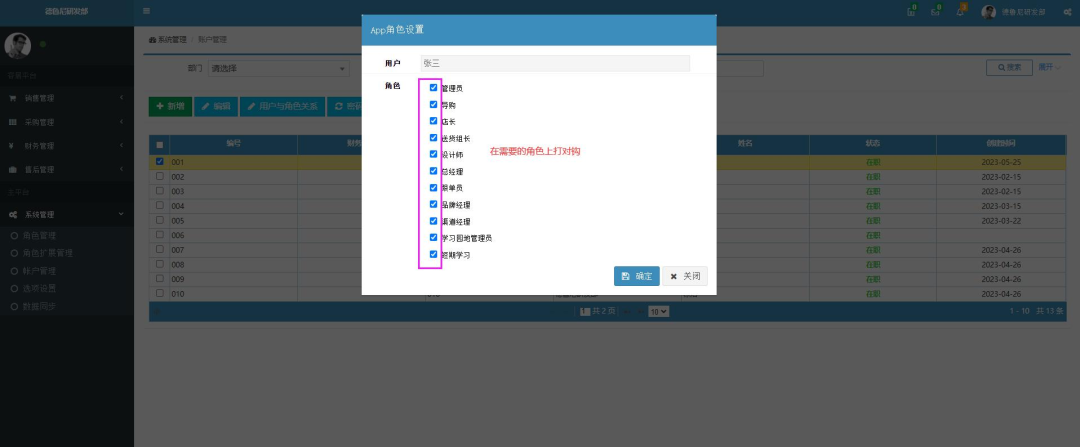
Task: Click the envelope messages icon in top bar
Action: point(936,11)
